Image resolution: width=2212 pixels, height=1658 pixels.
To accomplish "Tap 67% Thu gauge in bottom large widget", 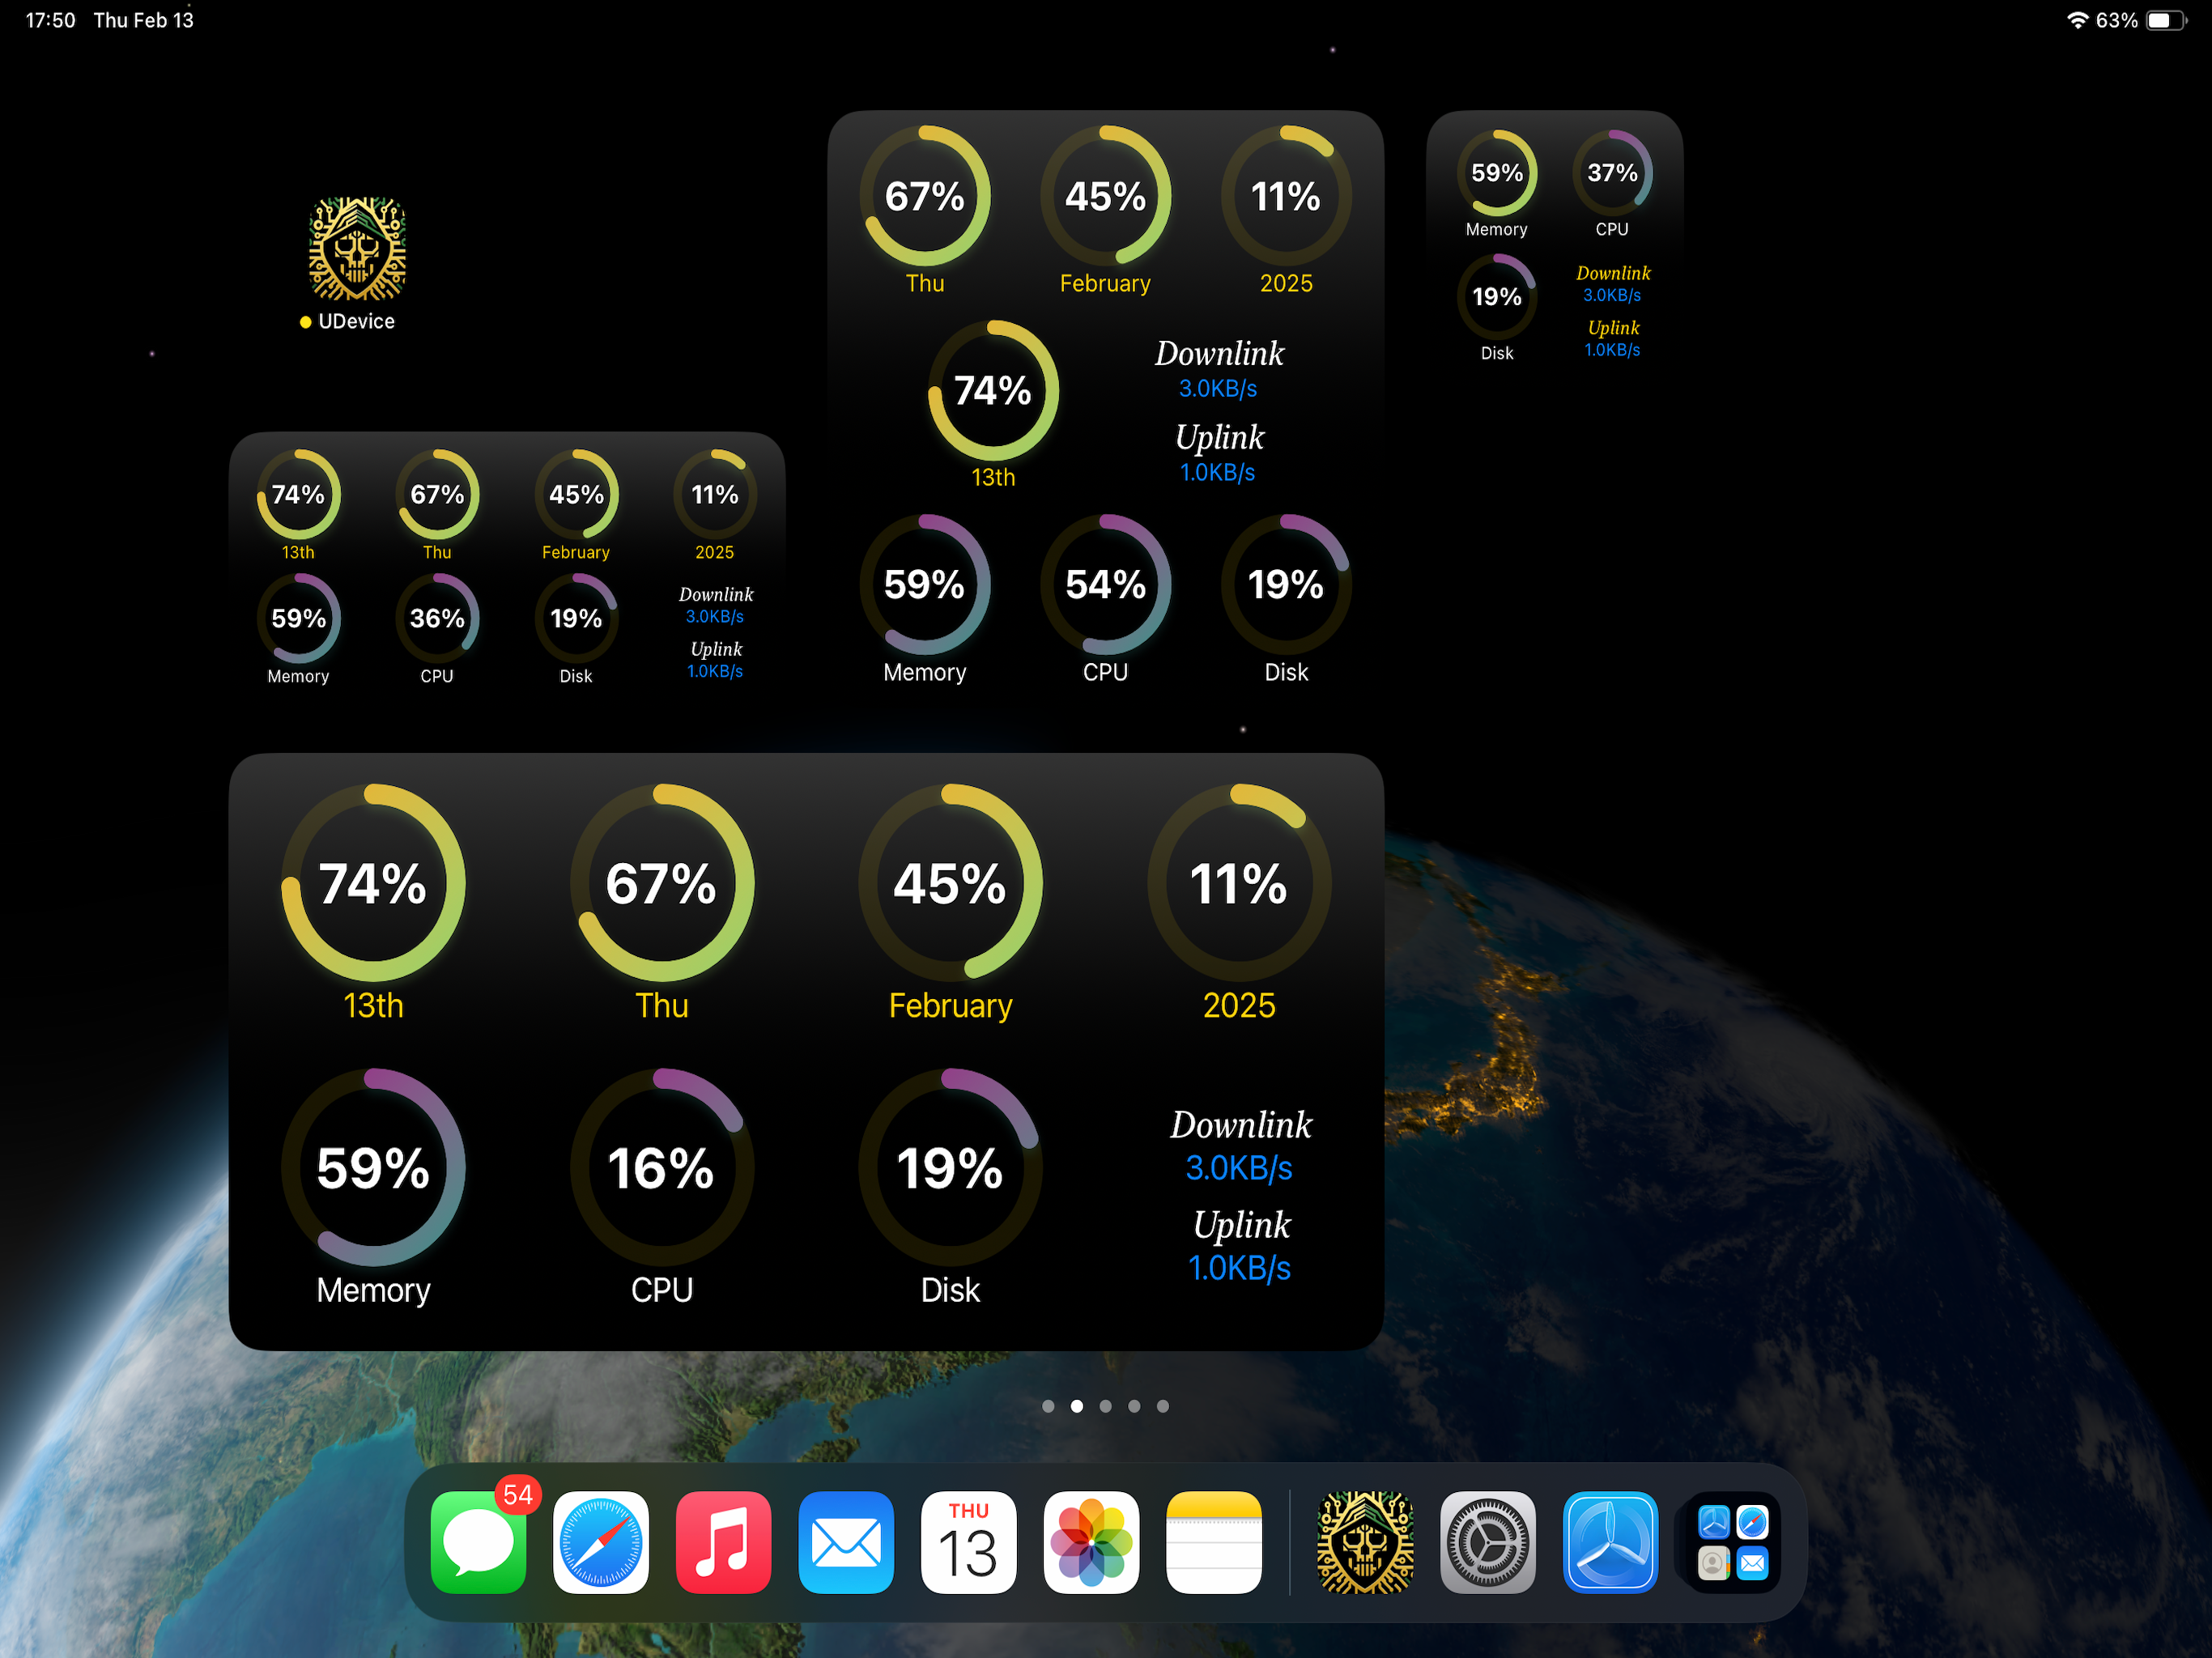I will coord(662,883).
